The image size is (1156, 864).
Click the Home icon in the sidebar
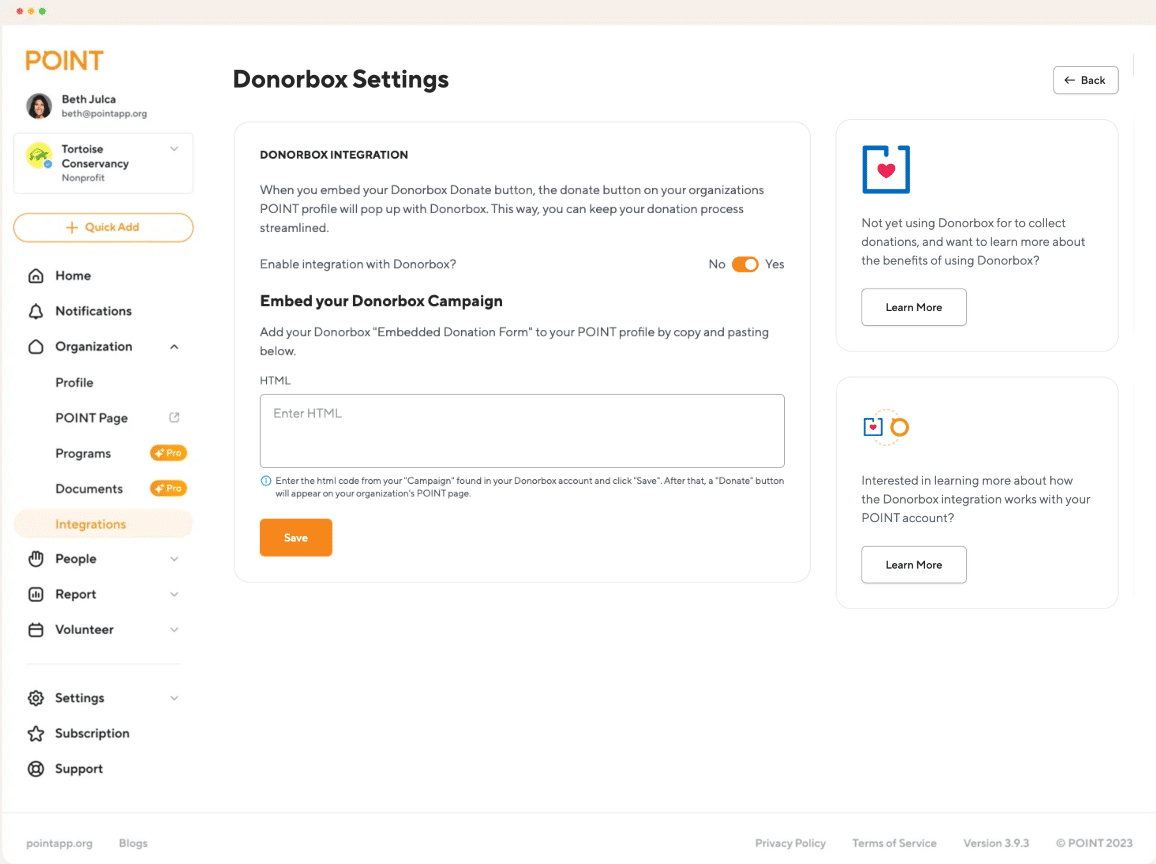click(x=35, y=275)
